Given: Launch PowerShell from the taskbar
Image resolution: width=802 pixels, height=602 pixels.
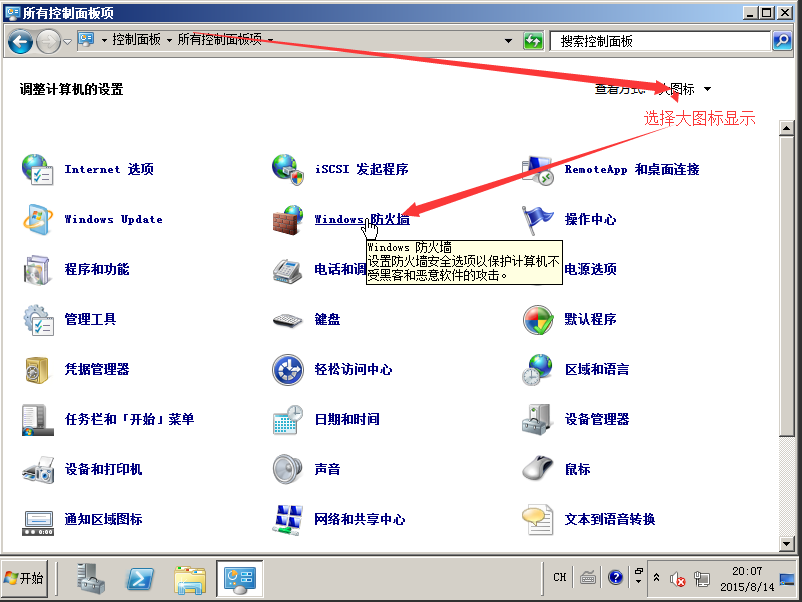Looking at the screenshot, I should click(140, 578).
